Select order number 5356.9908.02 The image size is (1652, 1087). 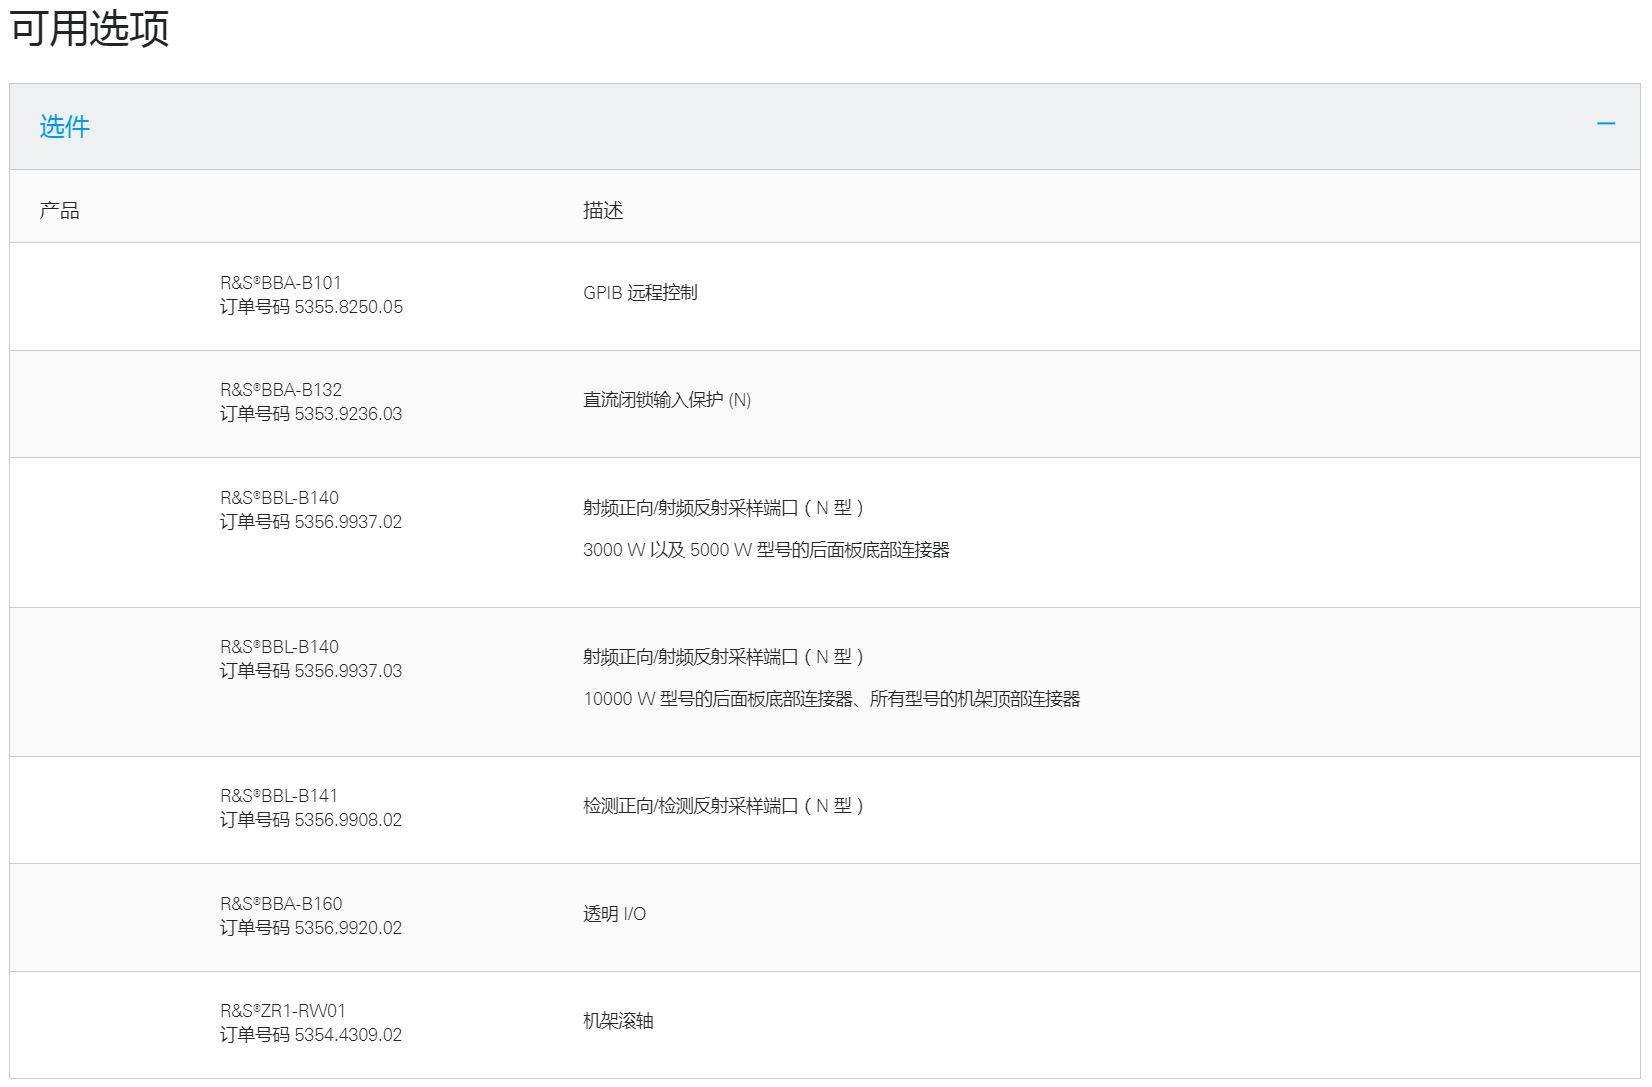pyautogui.click(x=348, y=820)
